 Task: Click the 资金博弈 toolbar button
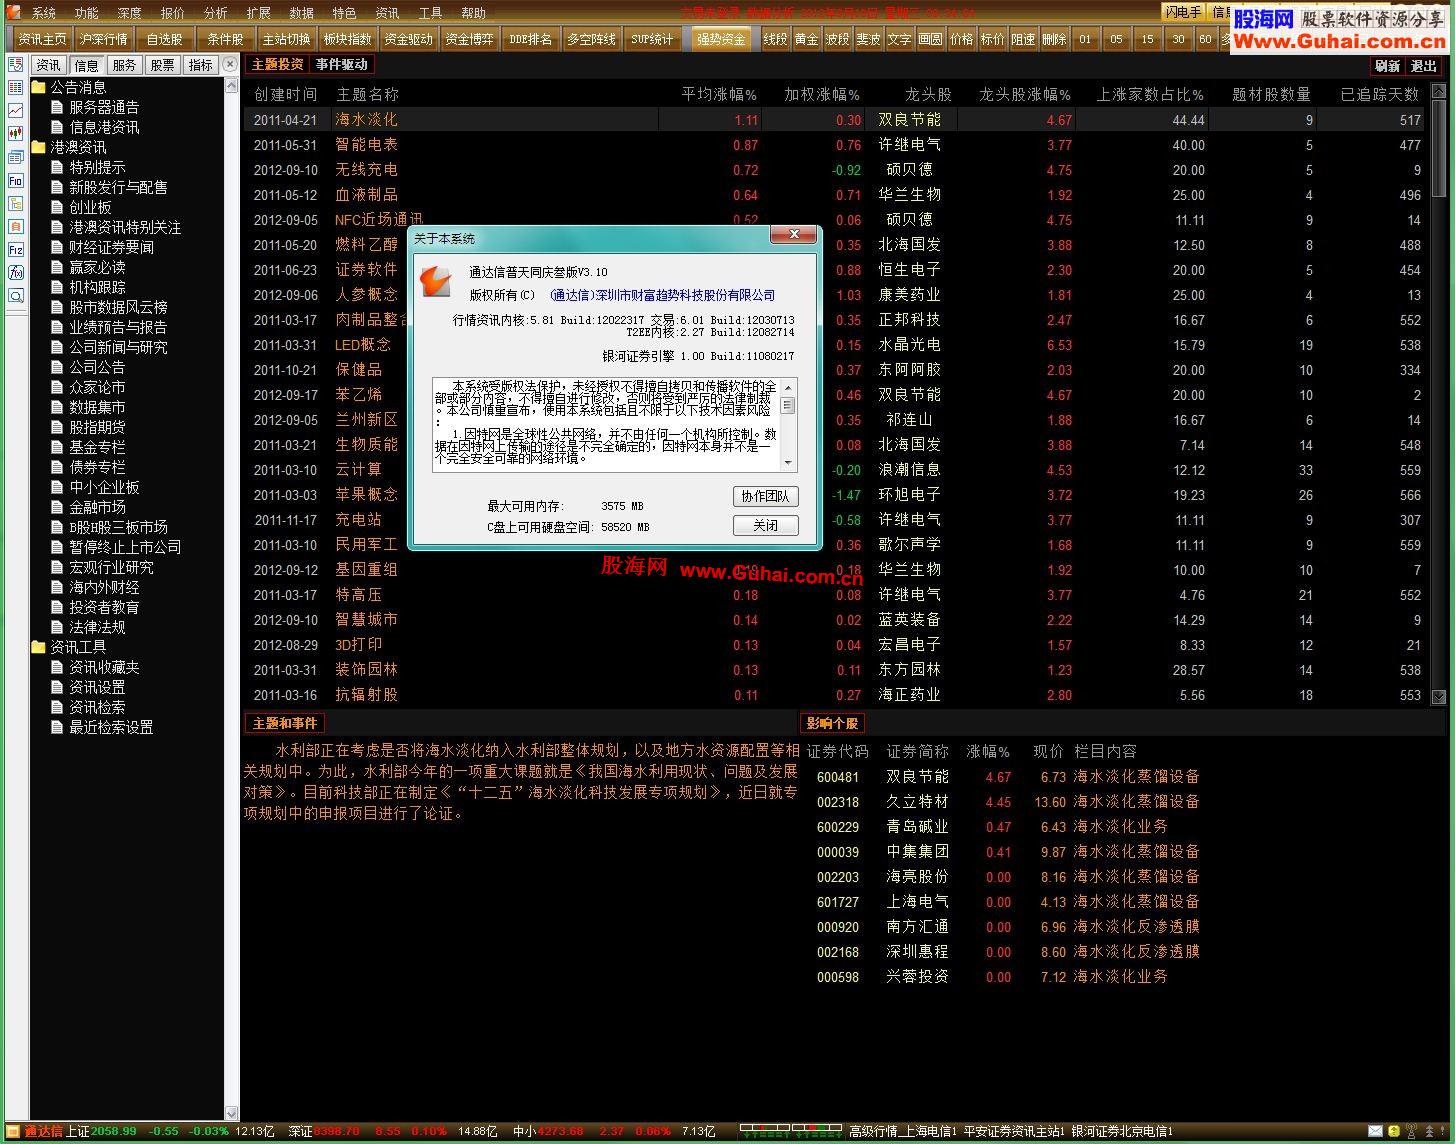pos(470,39)
